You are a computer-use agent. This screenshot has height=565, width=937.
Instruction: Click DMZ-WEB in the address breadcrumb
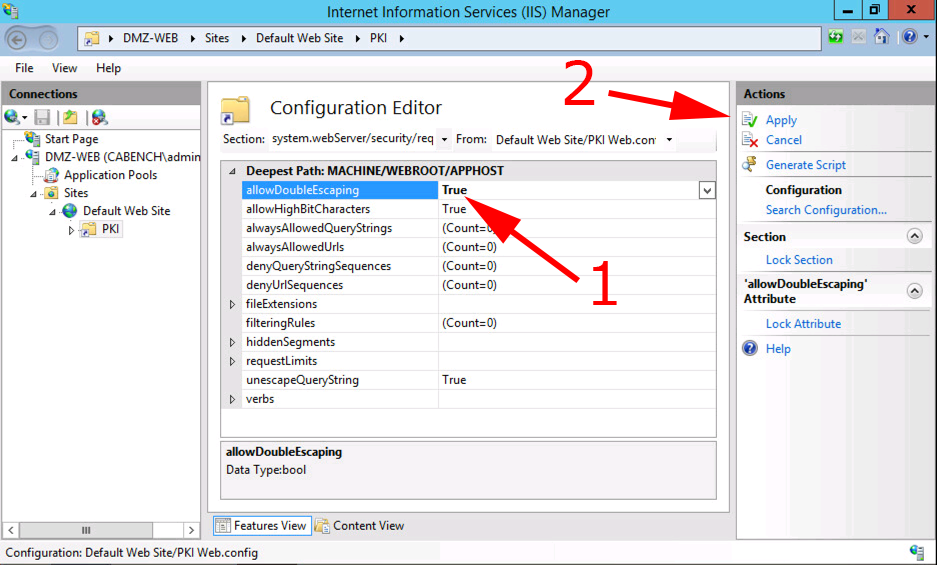(x=151, y=38)
